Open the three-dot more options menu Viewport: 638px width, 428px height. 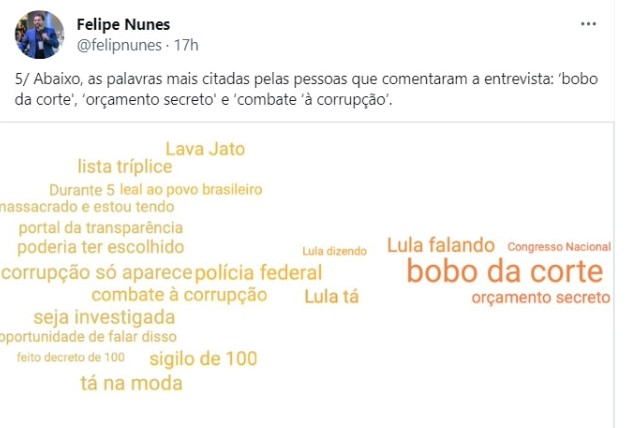point(588,23)
